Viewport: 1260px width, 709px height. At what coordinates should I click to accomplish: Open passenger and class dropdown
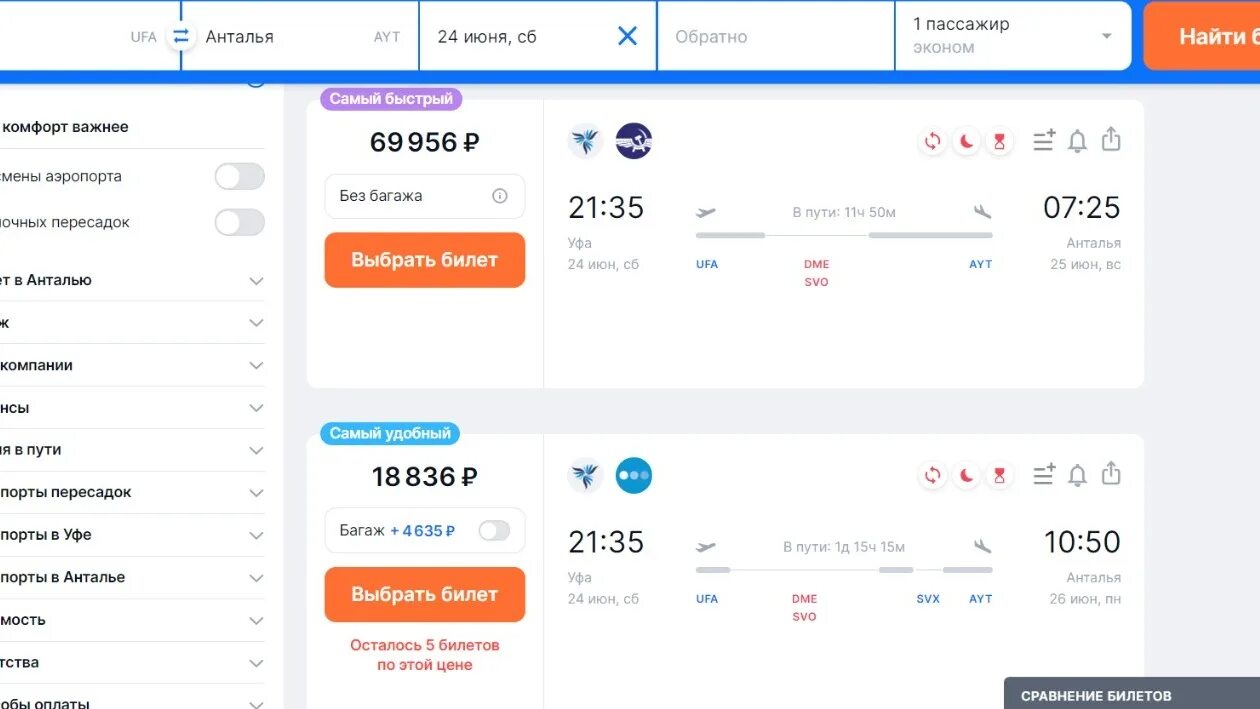(x=1013, y=36)
